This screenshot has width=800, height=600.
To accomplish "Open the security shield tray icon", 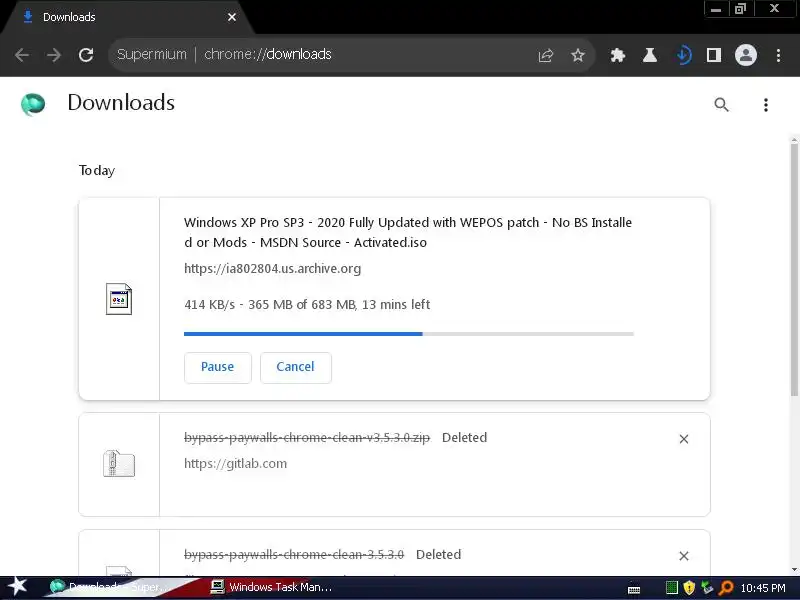I will pos(689,588).
